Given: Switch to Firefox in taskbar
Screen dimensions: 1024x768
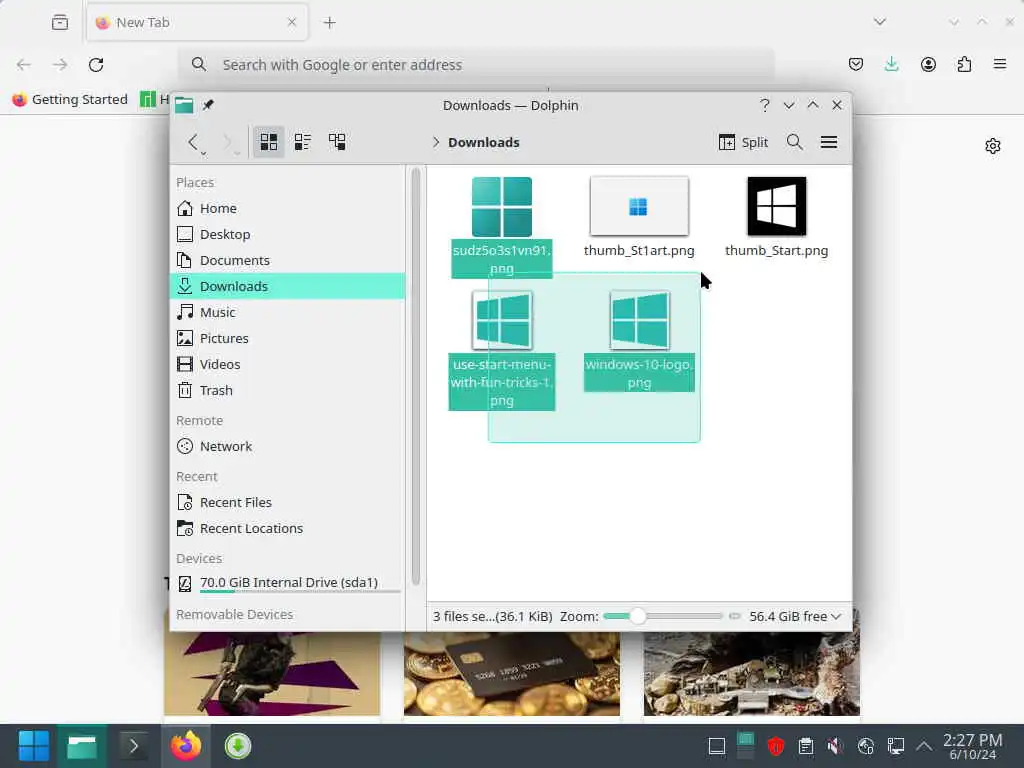Looking at the screenshot, I should tap(185, 746).
